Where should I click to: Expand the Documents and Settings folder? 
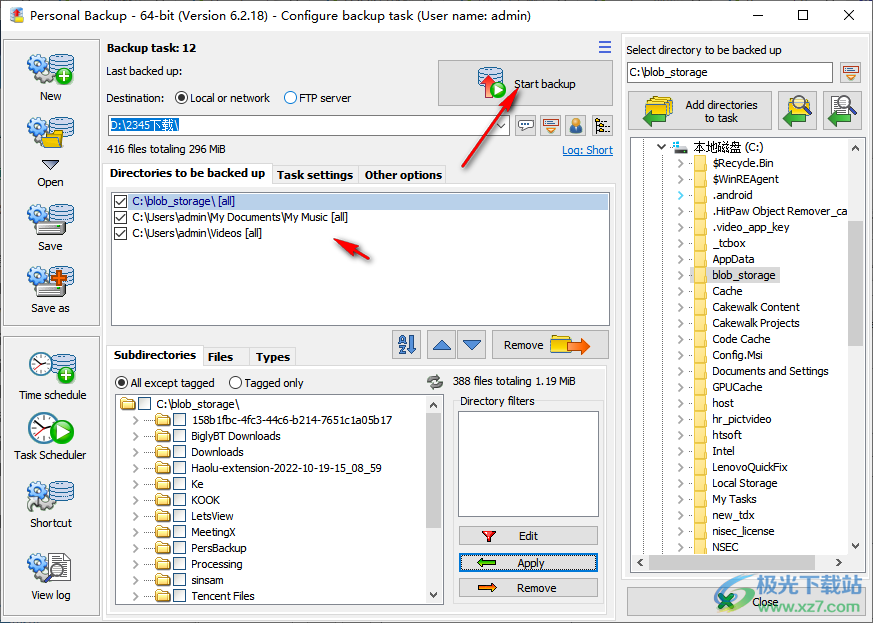680,371
